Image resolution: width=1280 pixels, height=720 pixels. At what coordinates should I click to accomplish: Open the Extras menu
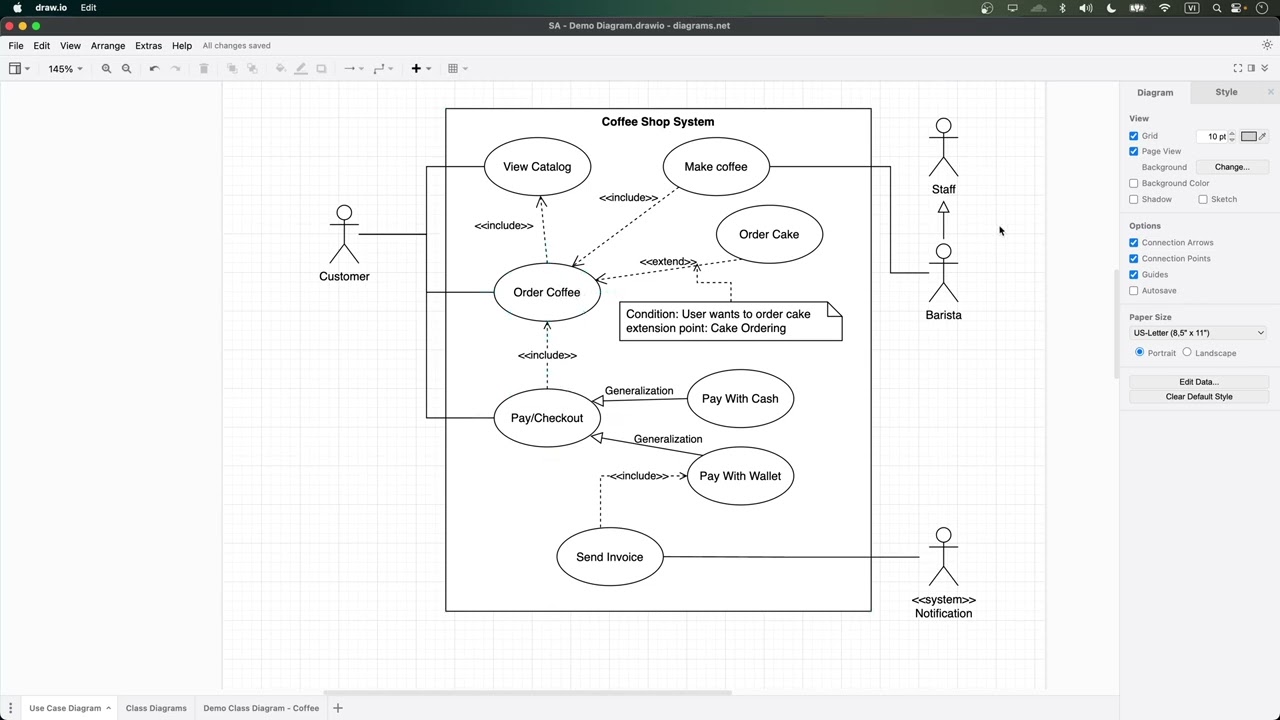click(x=148, y=46)
